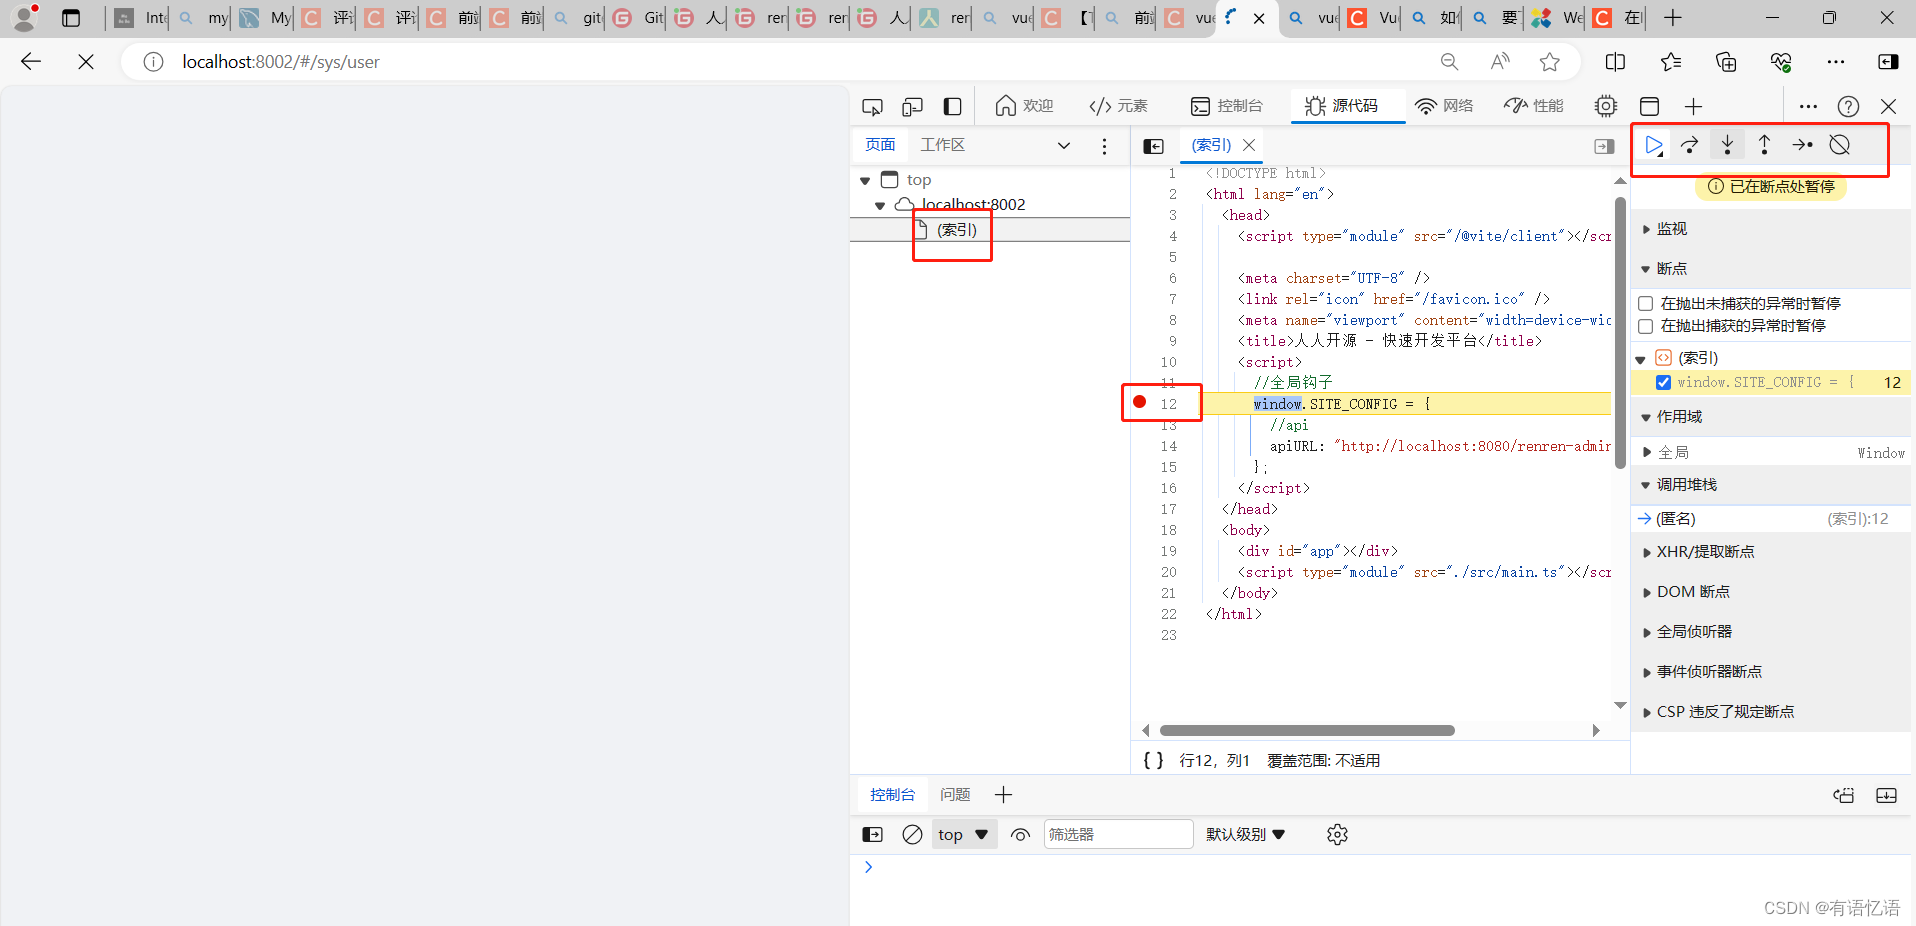This screenshot has height=926, width=1916.
Task: Remove the red breakpoint dot at line 12
Action: pyautogui.click(x=1139, y=402)
